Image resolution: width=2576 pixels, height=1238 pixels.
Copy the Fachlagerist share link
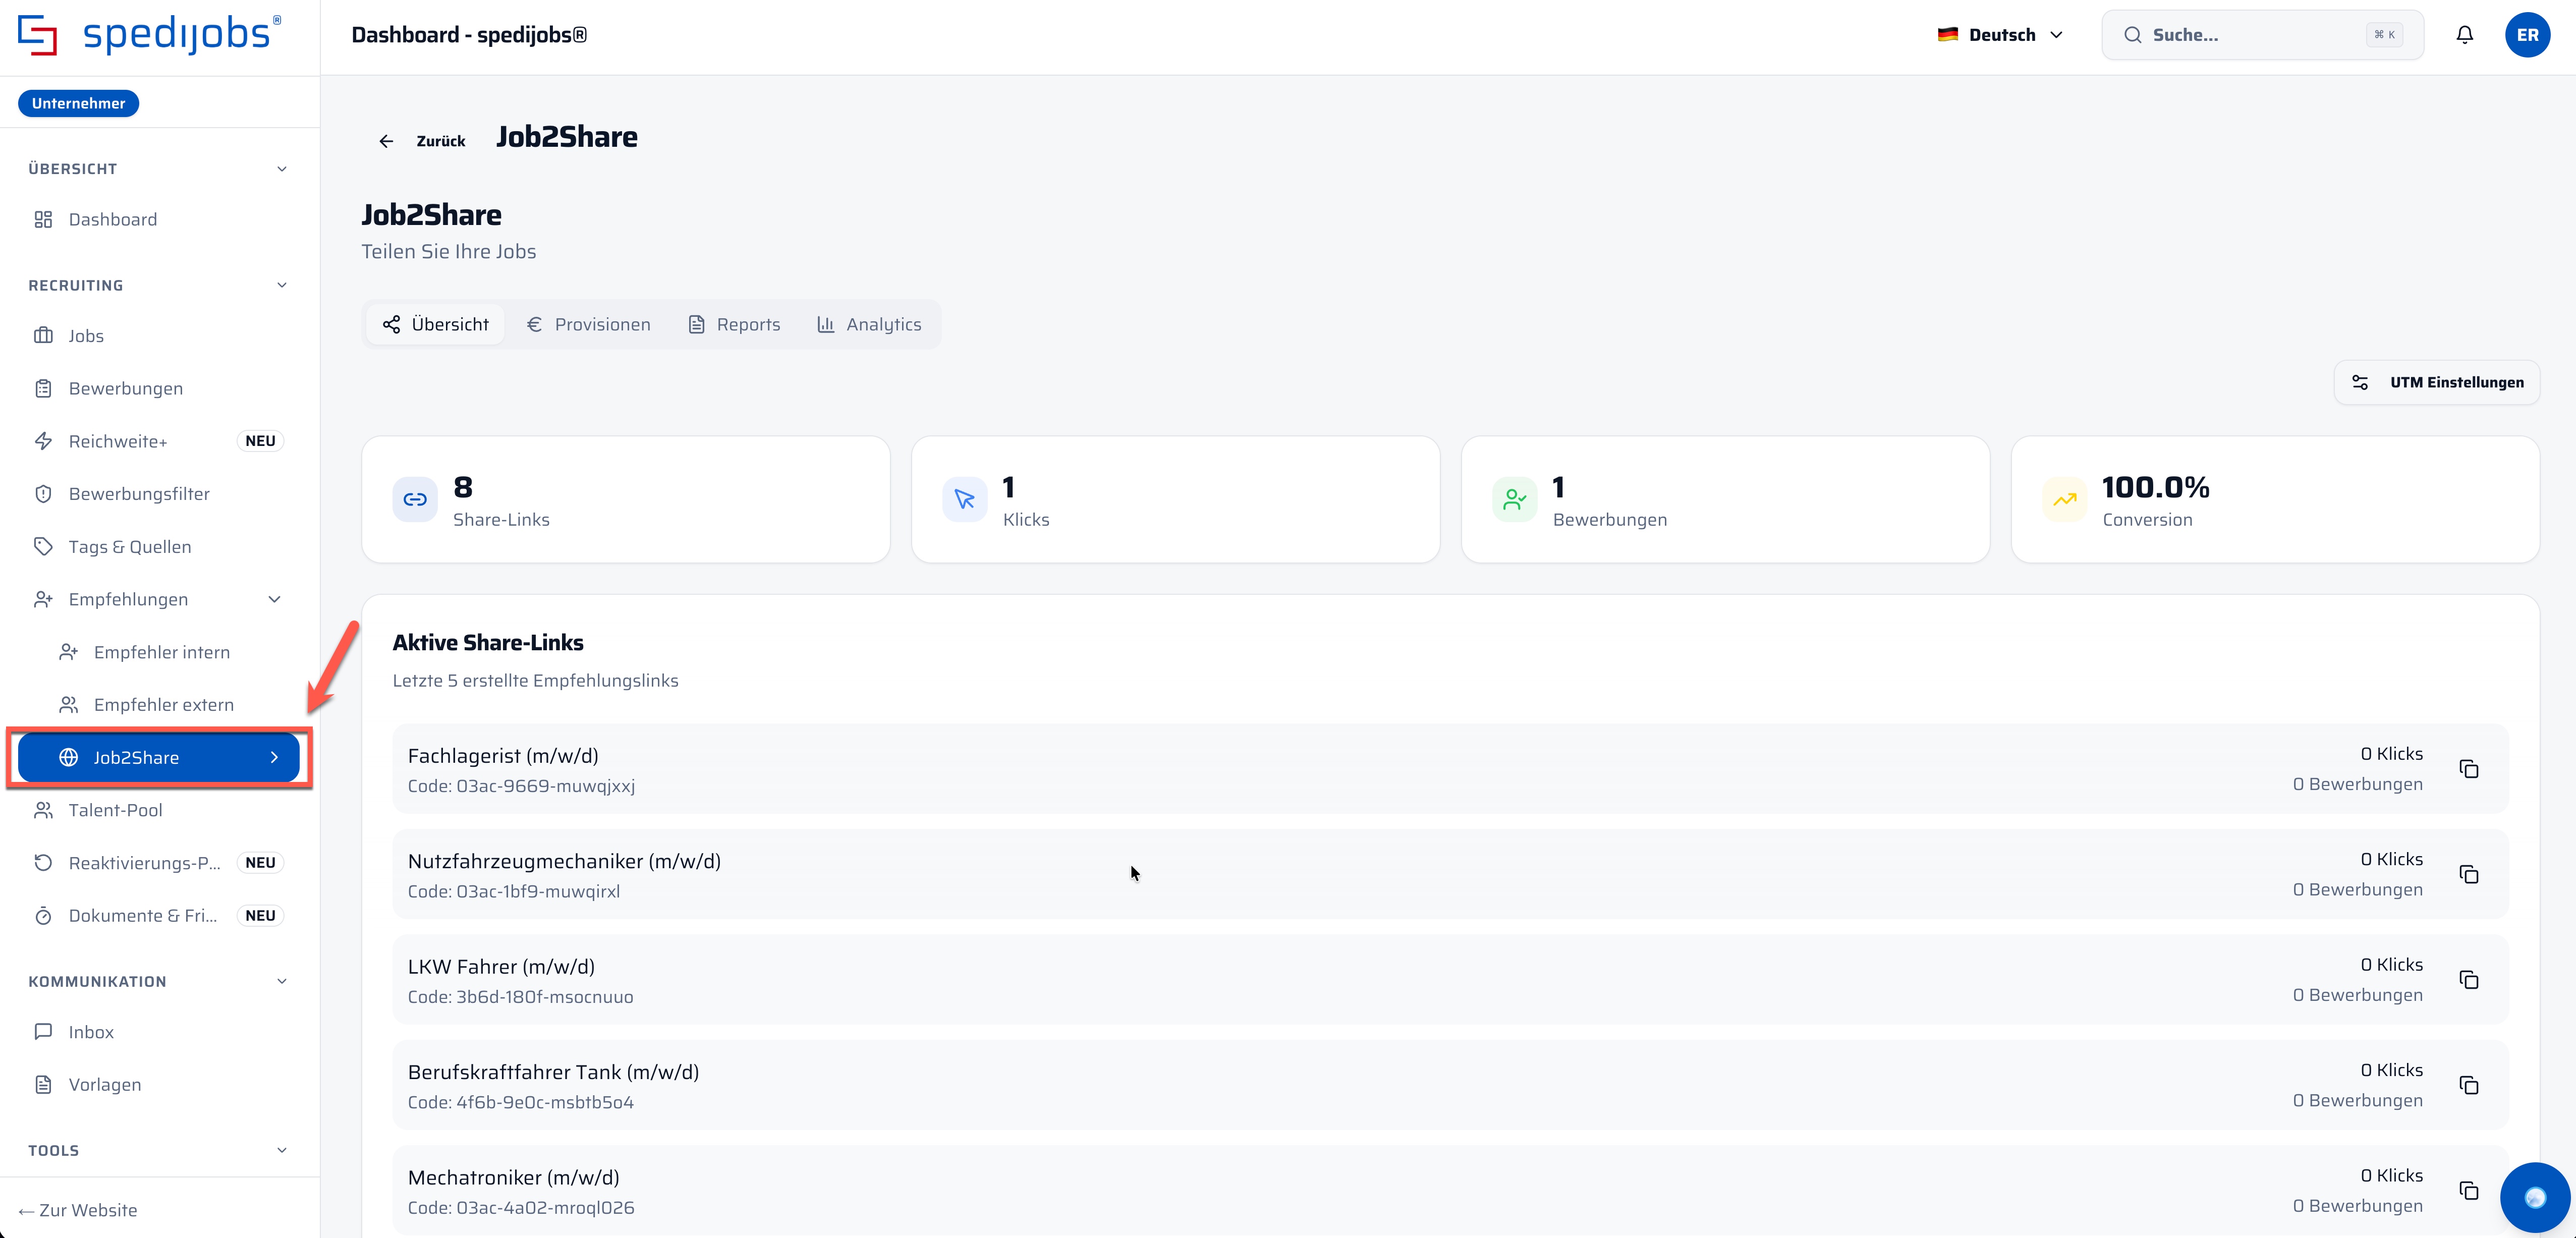pyautogui.click(x=2469, y=769)
